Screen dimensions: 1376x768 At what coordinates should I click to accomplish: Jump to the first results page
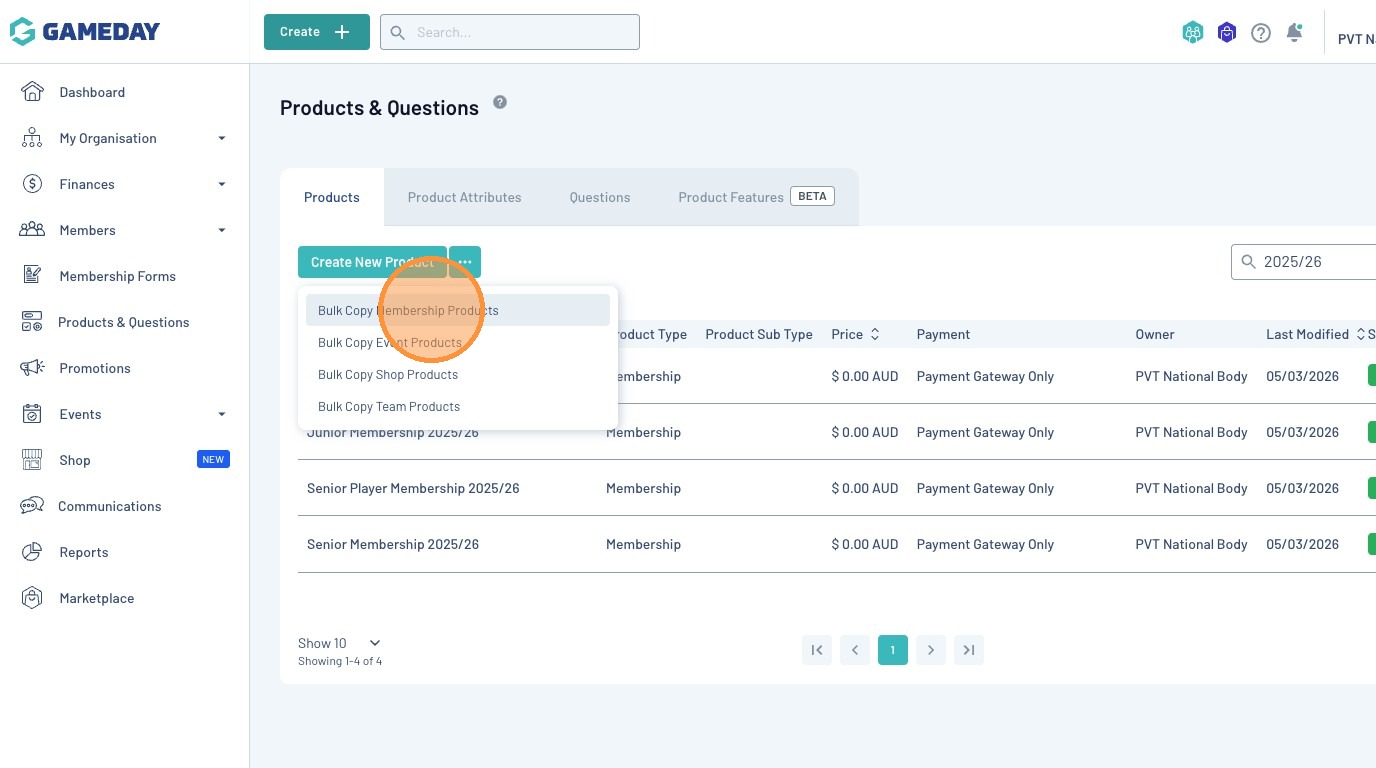pos(817,650)
